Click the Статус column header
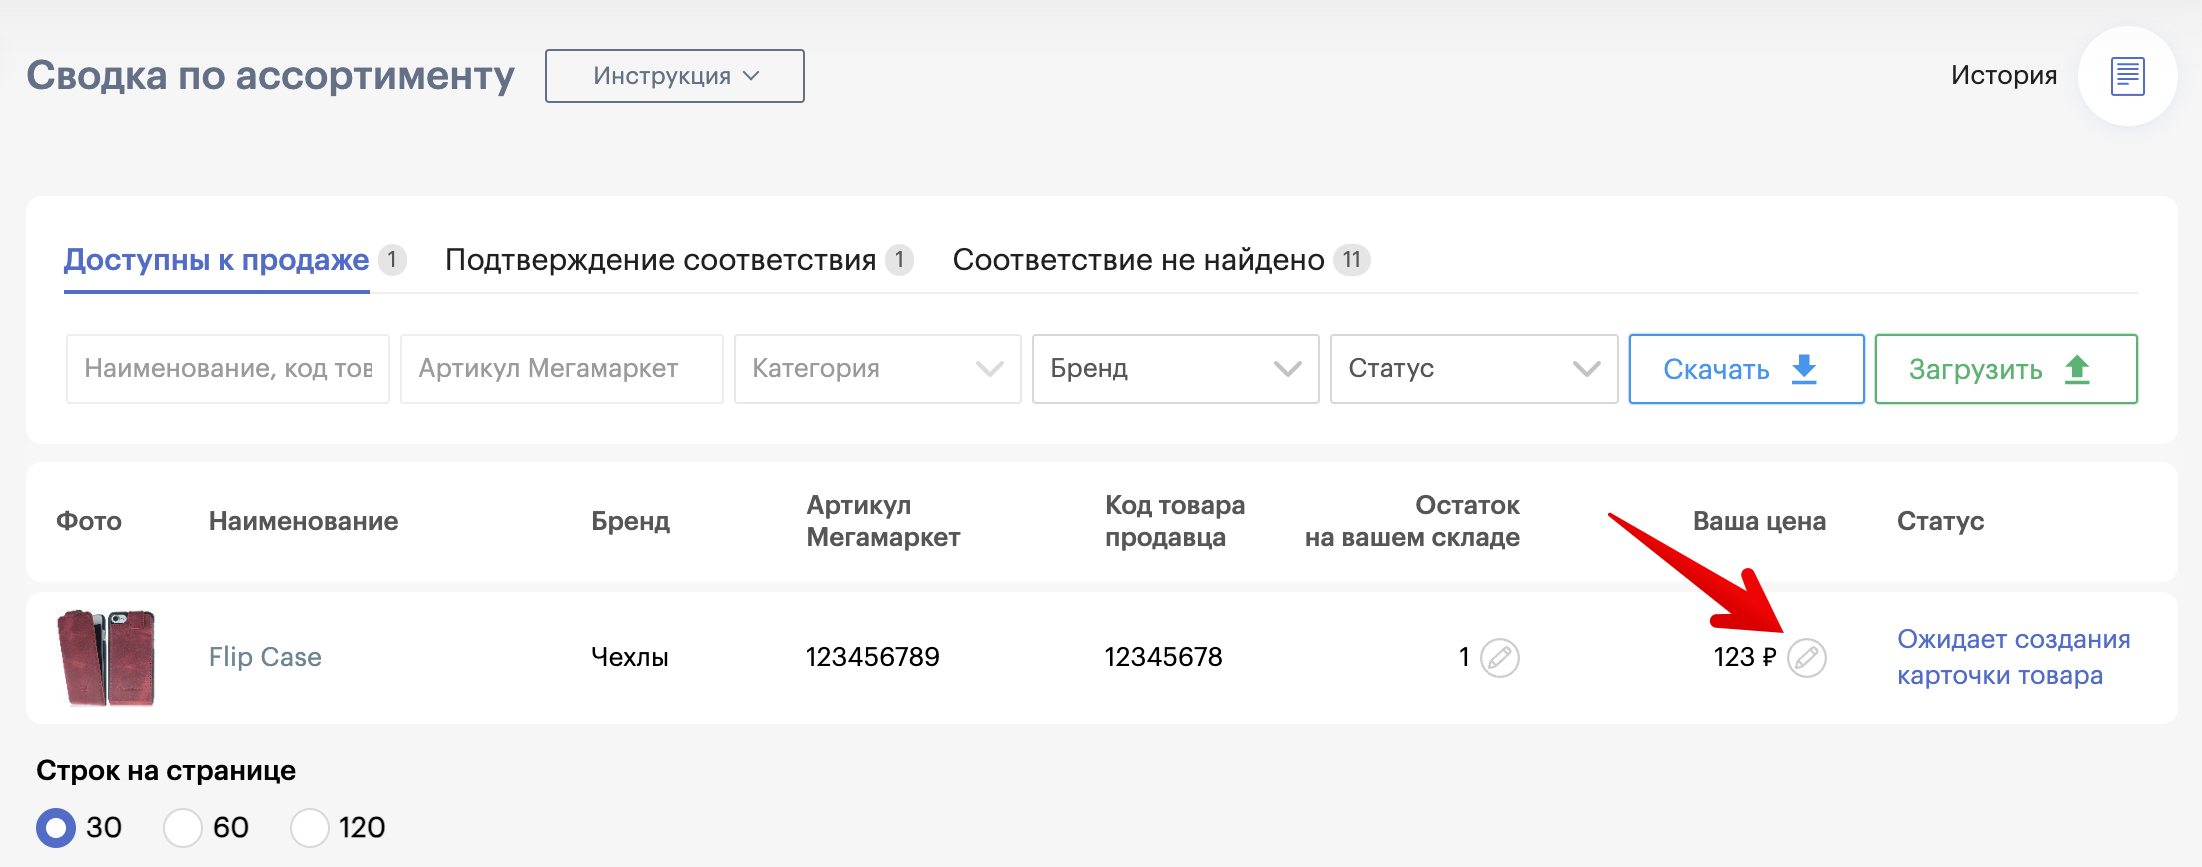2202x867 pixels. [x=1941, y=521]
